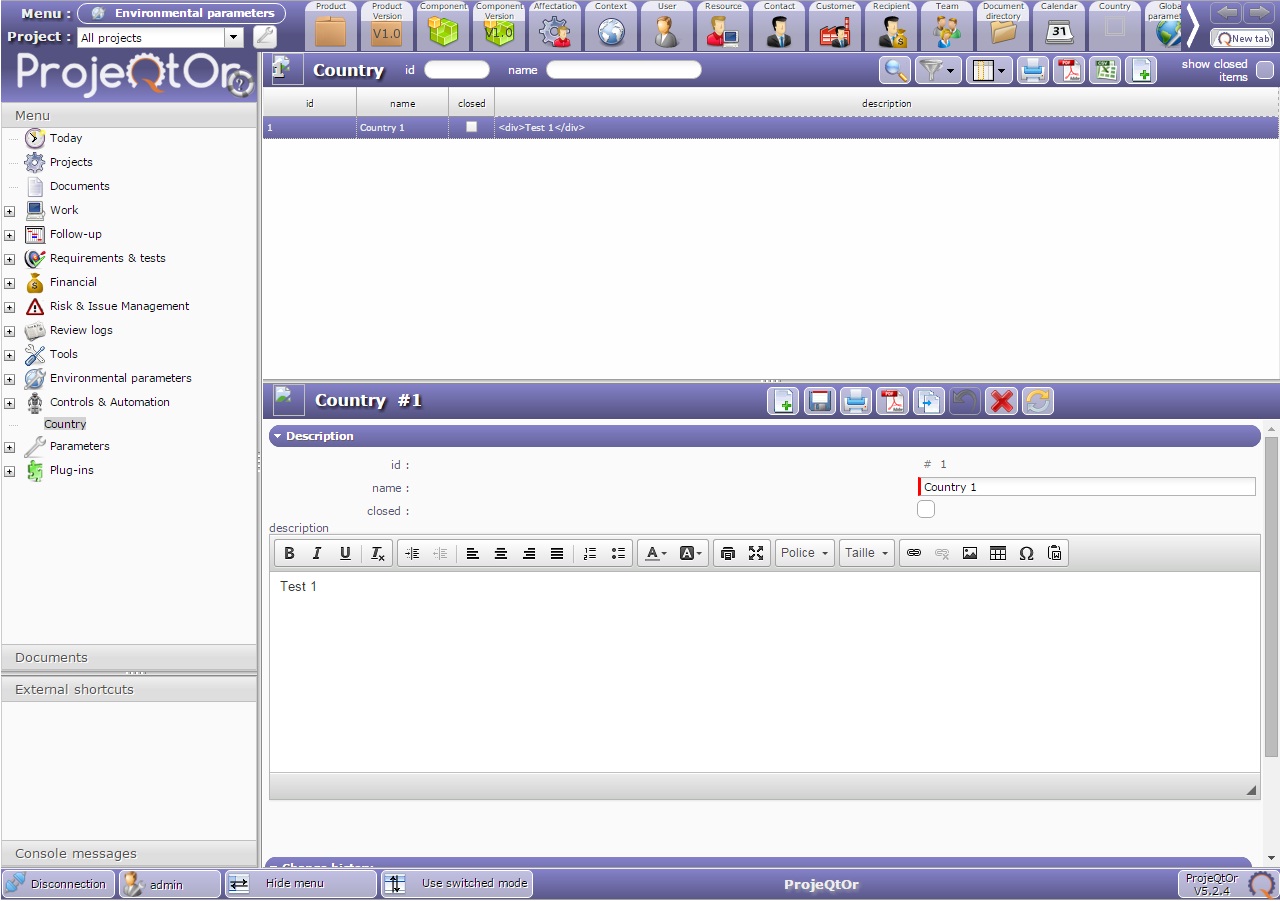Collapse the Description section
This screenshot has height=901, width=1280.
(x=277, y=436)
